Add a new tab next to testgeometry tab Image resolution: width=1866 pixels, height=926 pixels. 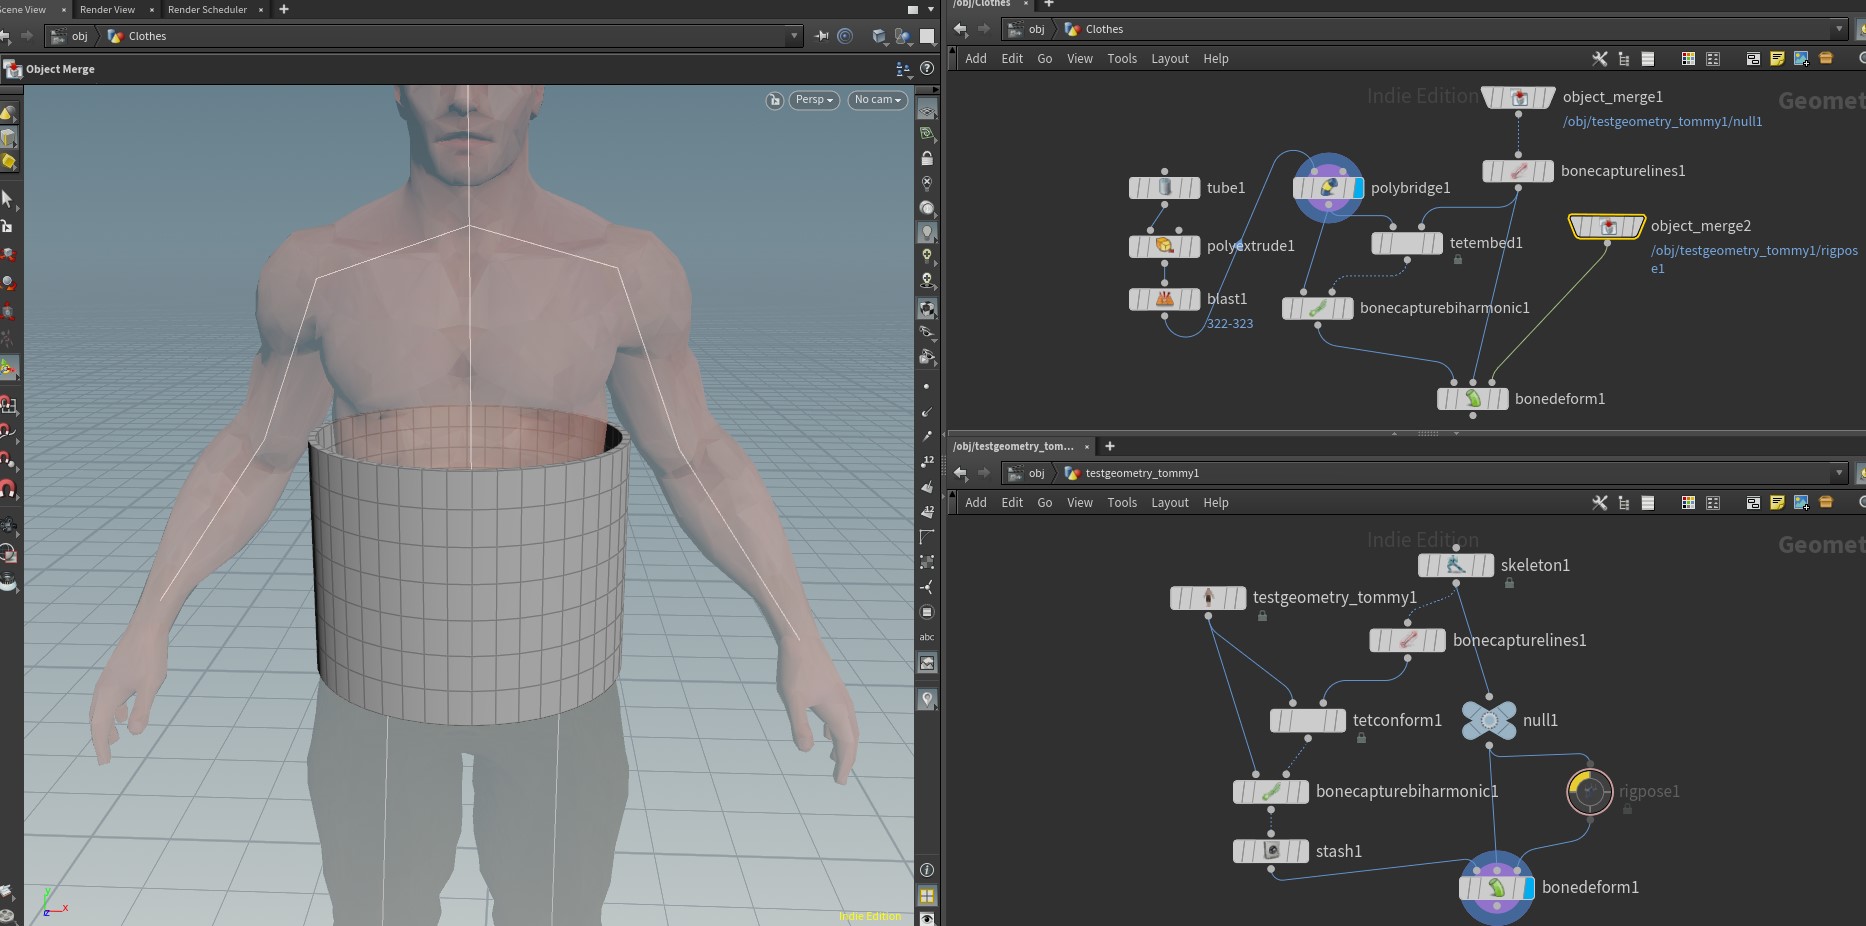click(1110, 446)
